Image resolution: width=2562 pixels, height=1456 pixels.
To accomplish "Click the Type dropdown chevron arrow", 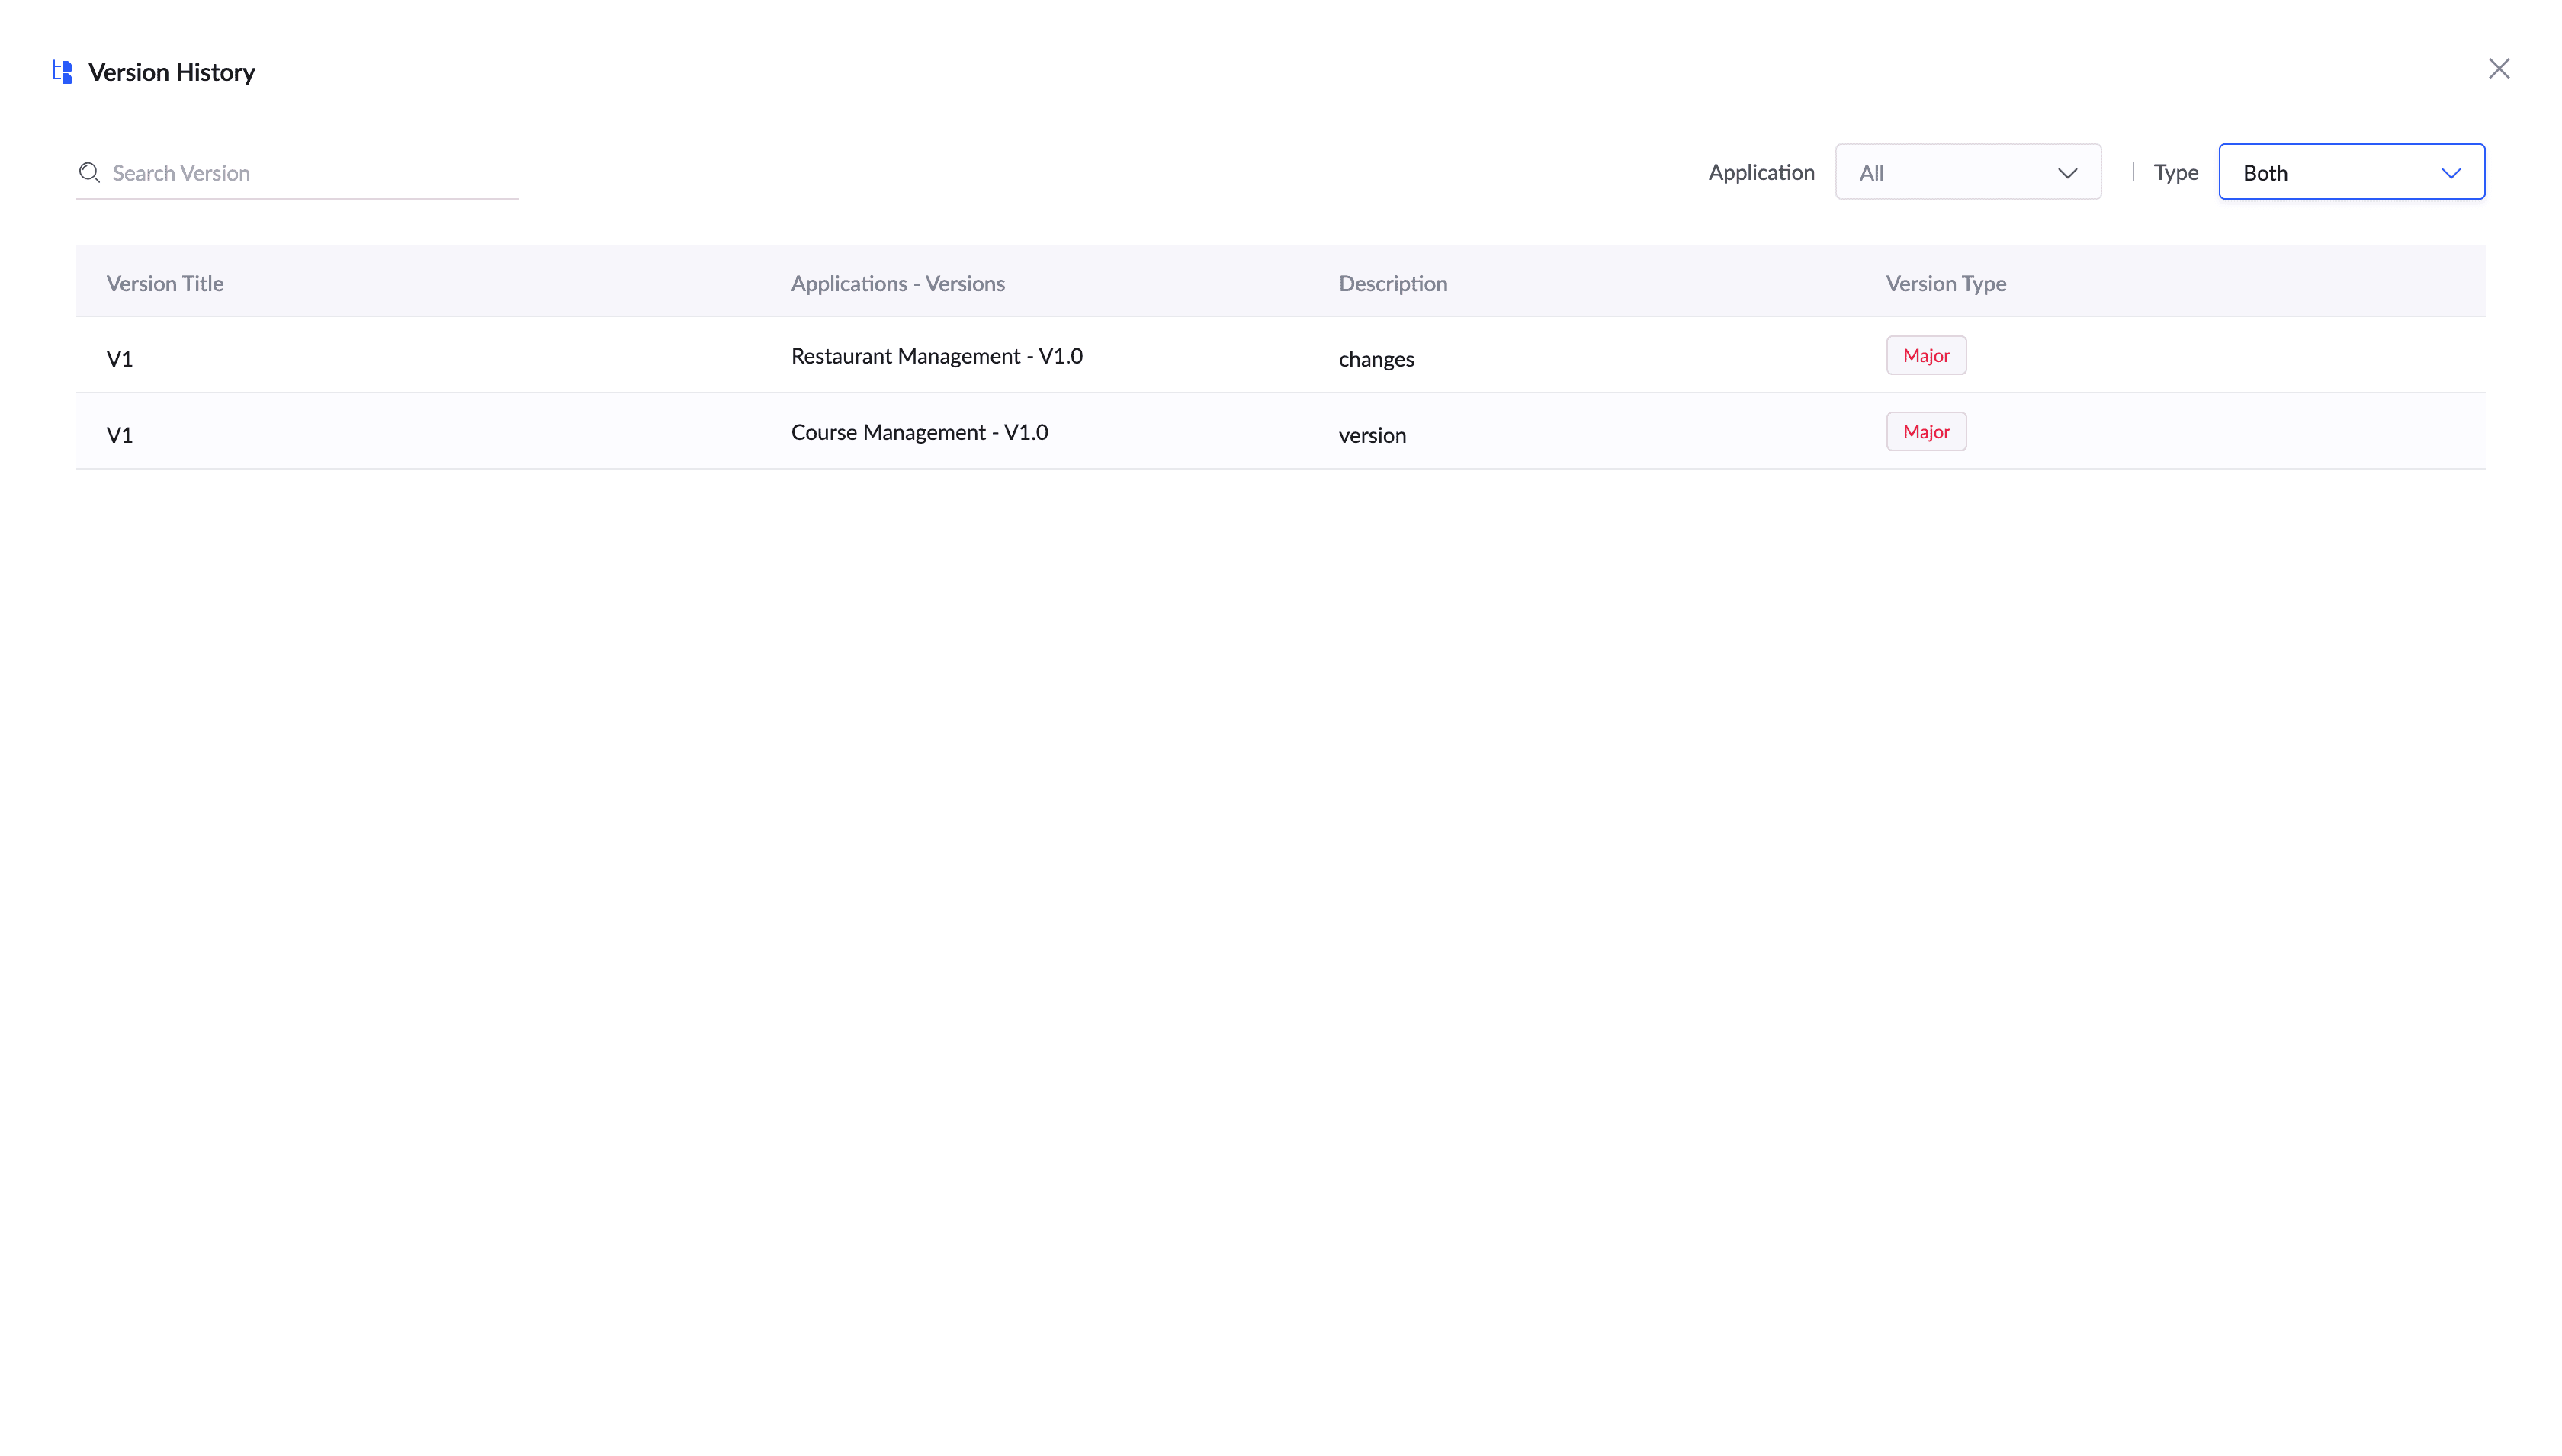I will pos(2450,173).
